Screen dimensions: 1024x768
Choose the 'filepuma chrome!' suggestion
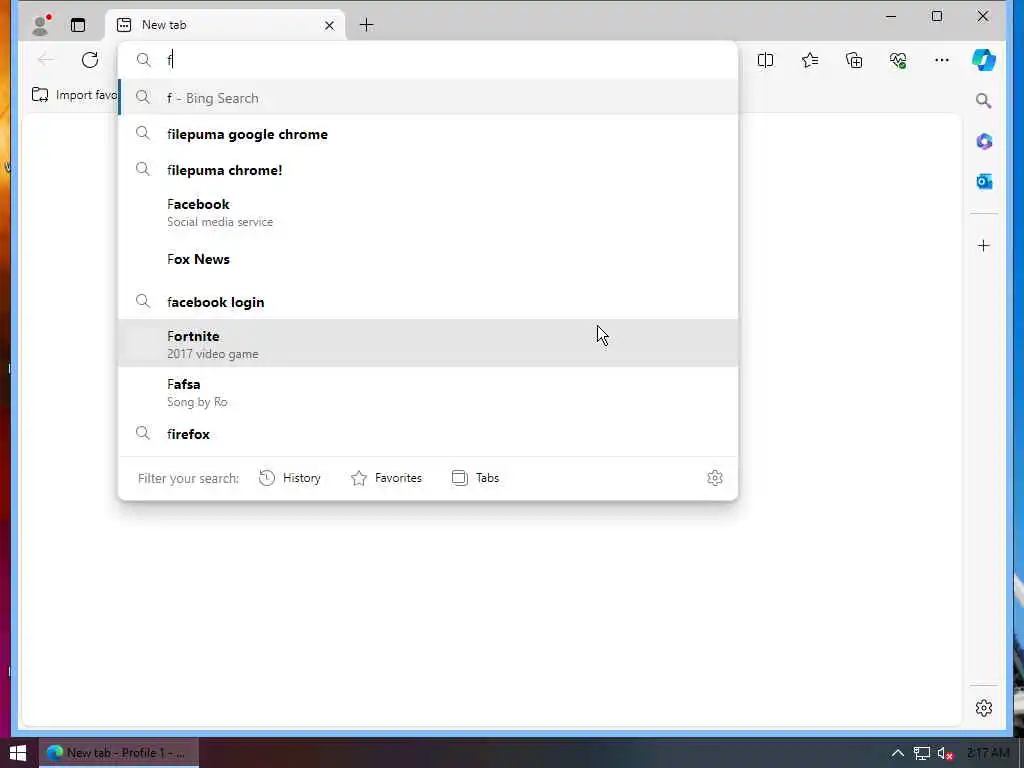[428, 170]
